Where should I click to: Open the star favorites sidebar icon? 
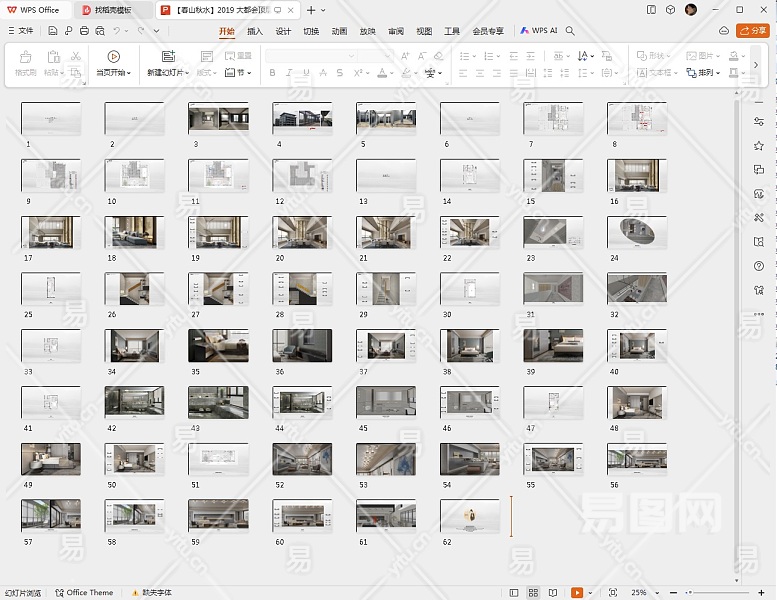tap(759, 145)
